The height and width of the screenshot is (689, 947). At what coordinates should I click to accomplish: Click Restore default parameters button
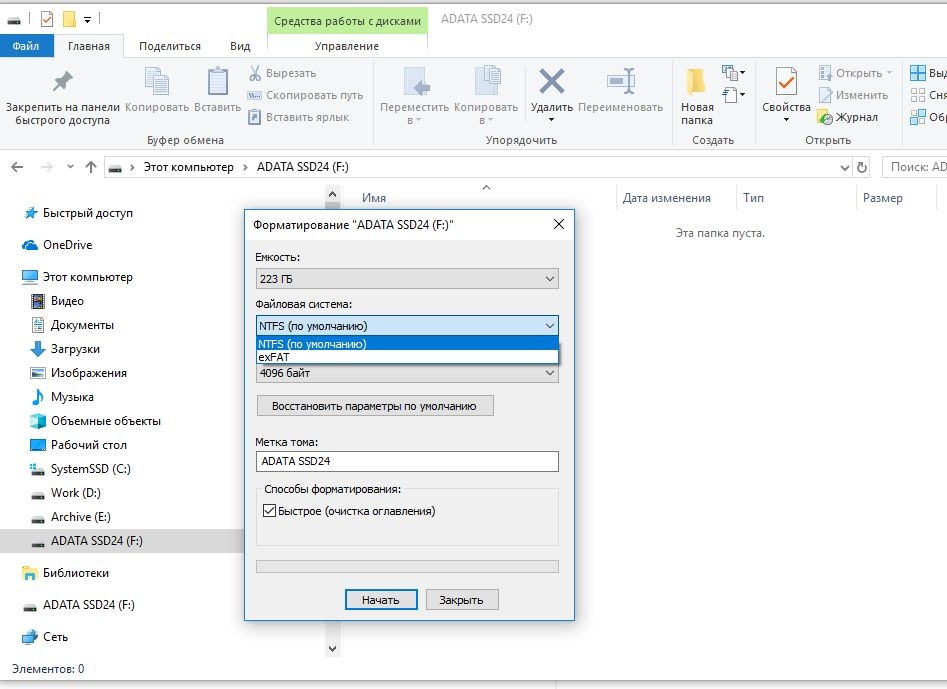pos(375,406)
